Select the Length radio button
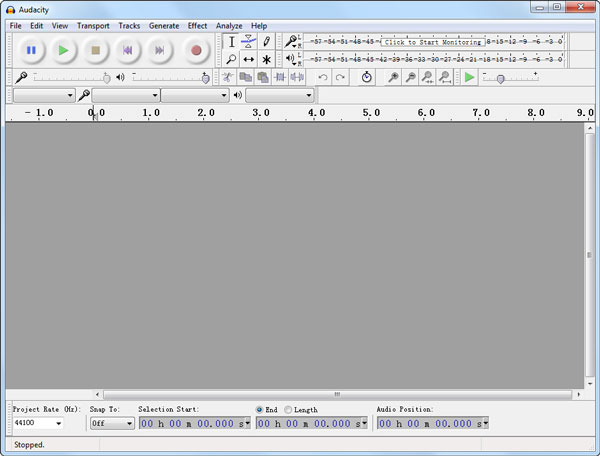 pyautogui.click(x=288, y=410)
